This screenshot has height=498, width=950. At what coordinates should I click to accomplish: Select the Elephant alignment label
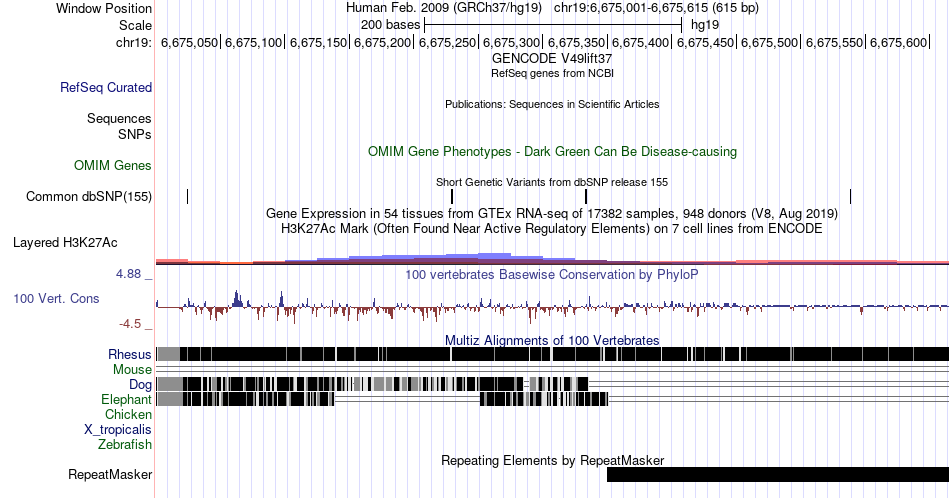coord(126,399)
